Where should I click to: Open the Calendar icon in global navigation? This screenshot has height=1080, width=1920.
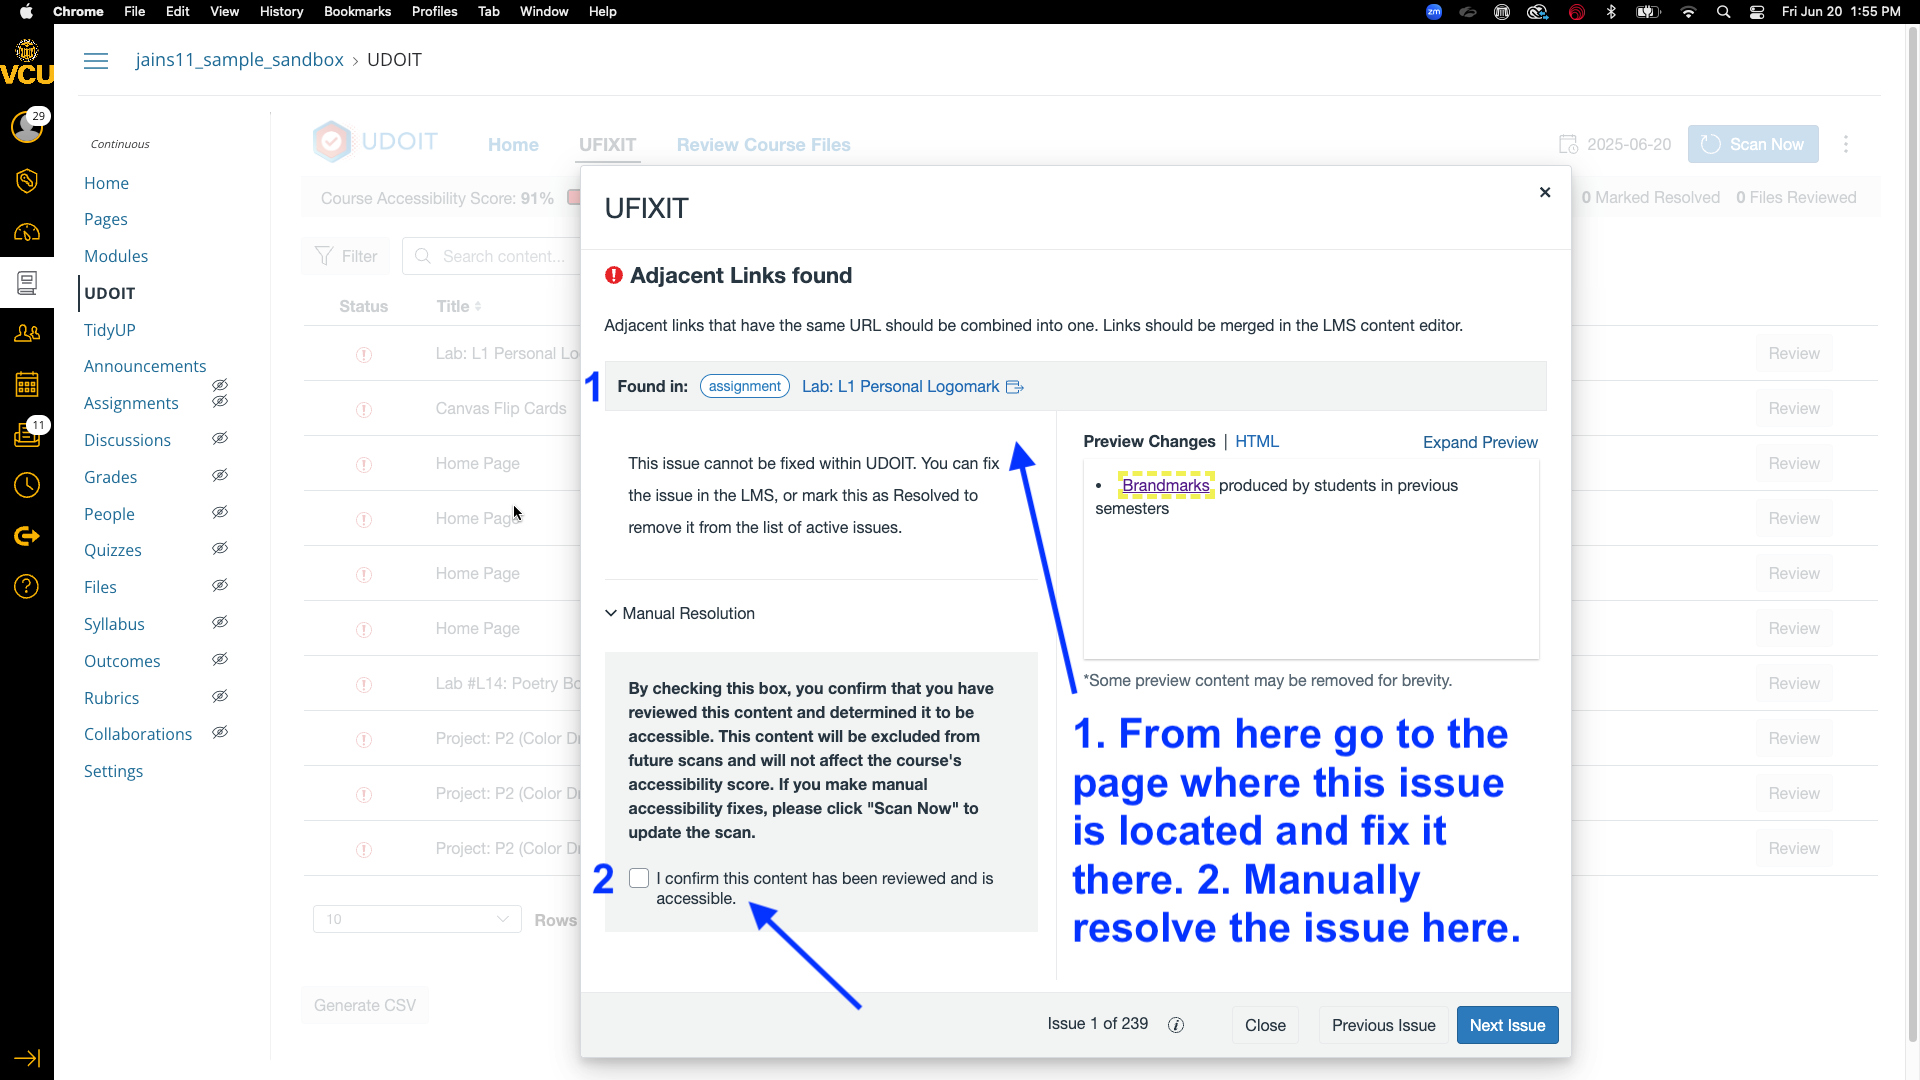27,384
